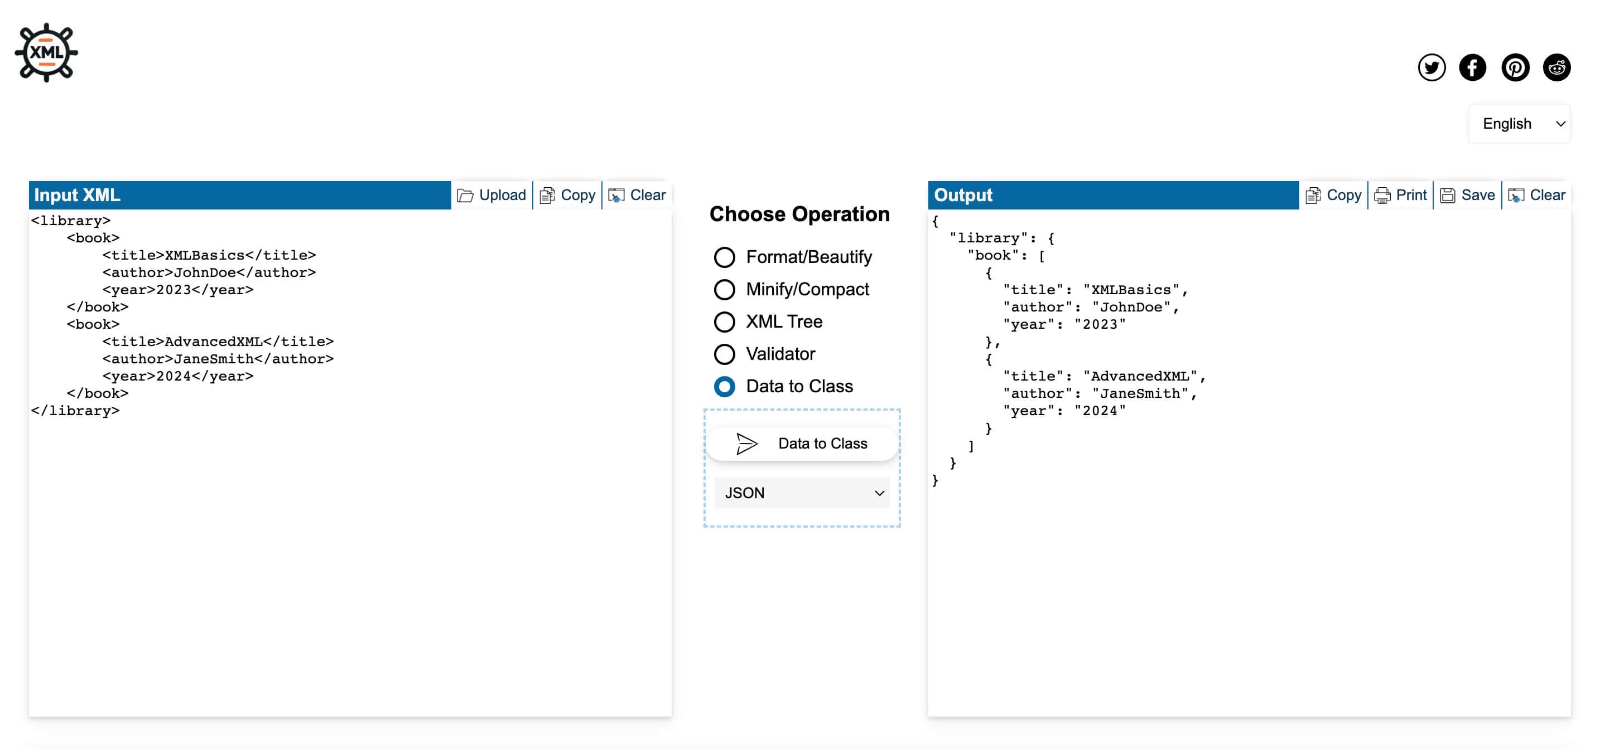
Task: Click the <title>XMLBasics</title> line
Action: (209, 255)
